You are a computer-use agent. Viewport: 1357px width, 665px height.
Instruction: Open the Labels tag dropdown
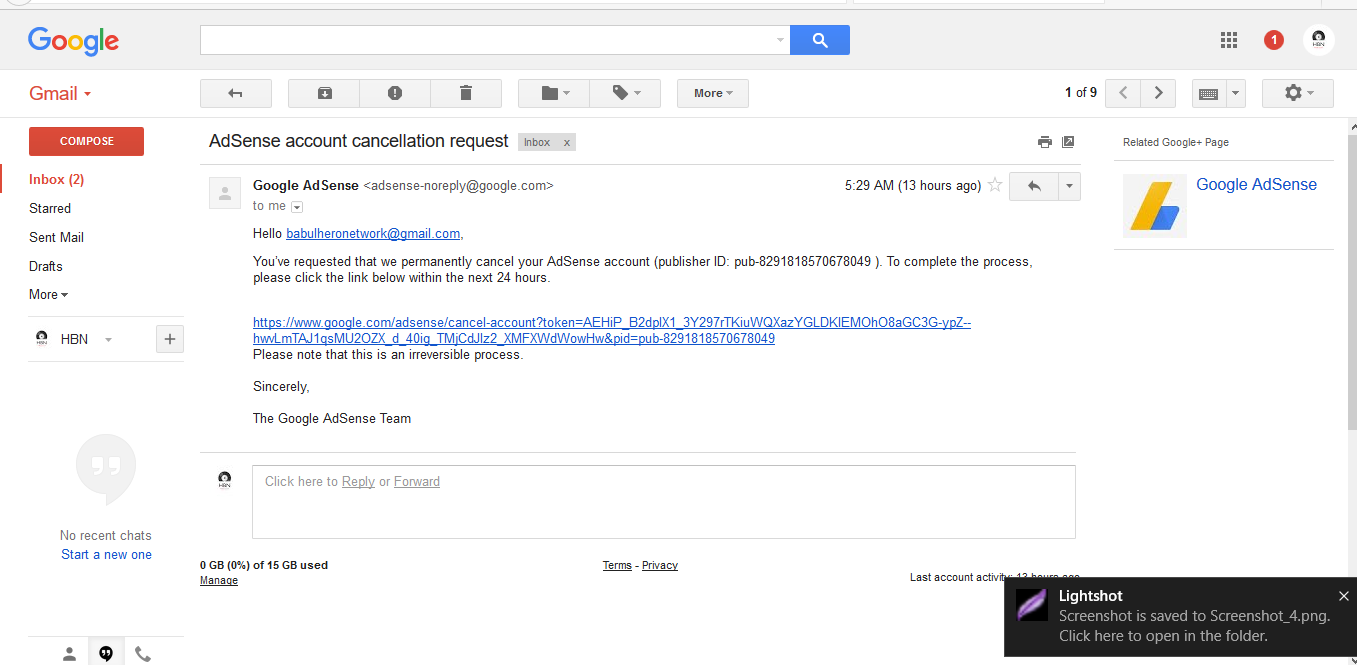point(625,93)
